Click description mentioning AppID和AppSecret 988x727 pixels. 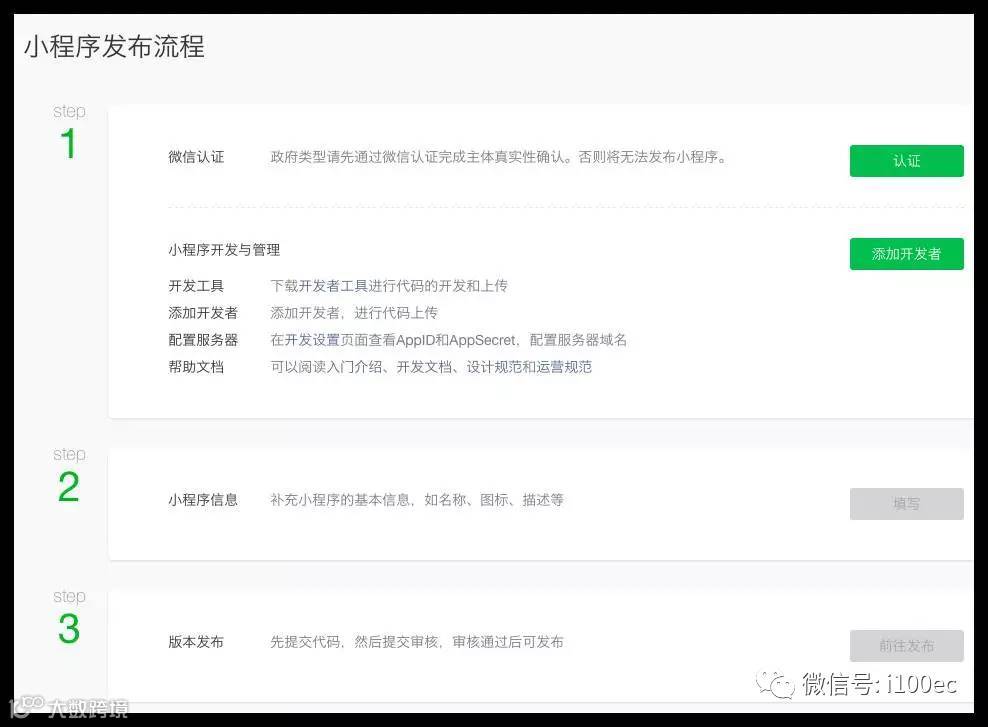(449, 340)
